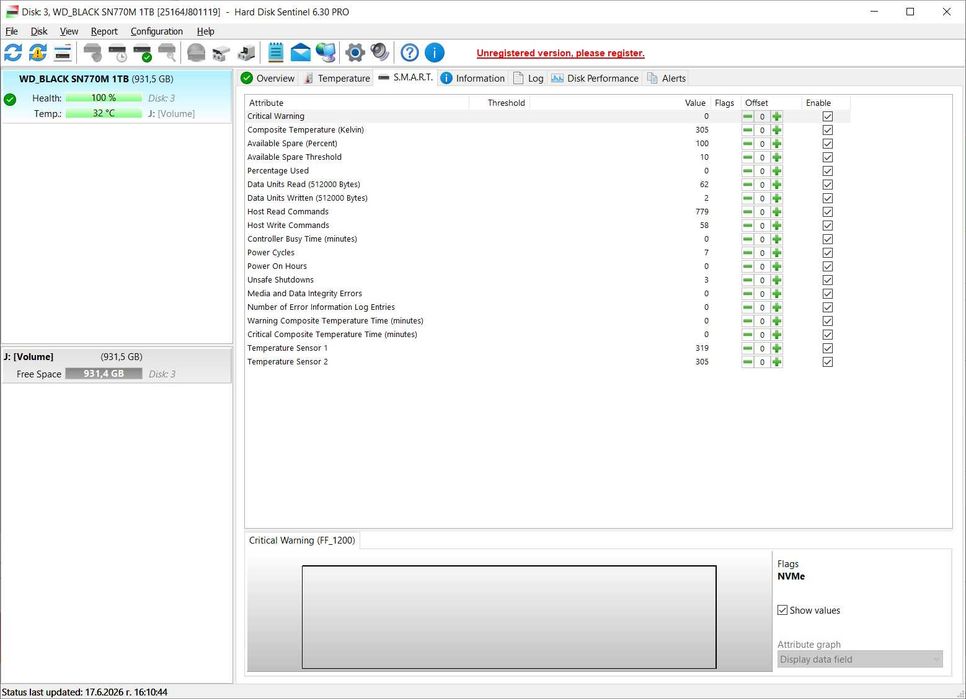
Task: Toggle Enable checkbox for Temperature Sensor 1
Action: [827, 349]
